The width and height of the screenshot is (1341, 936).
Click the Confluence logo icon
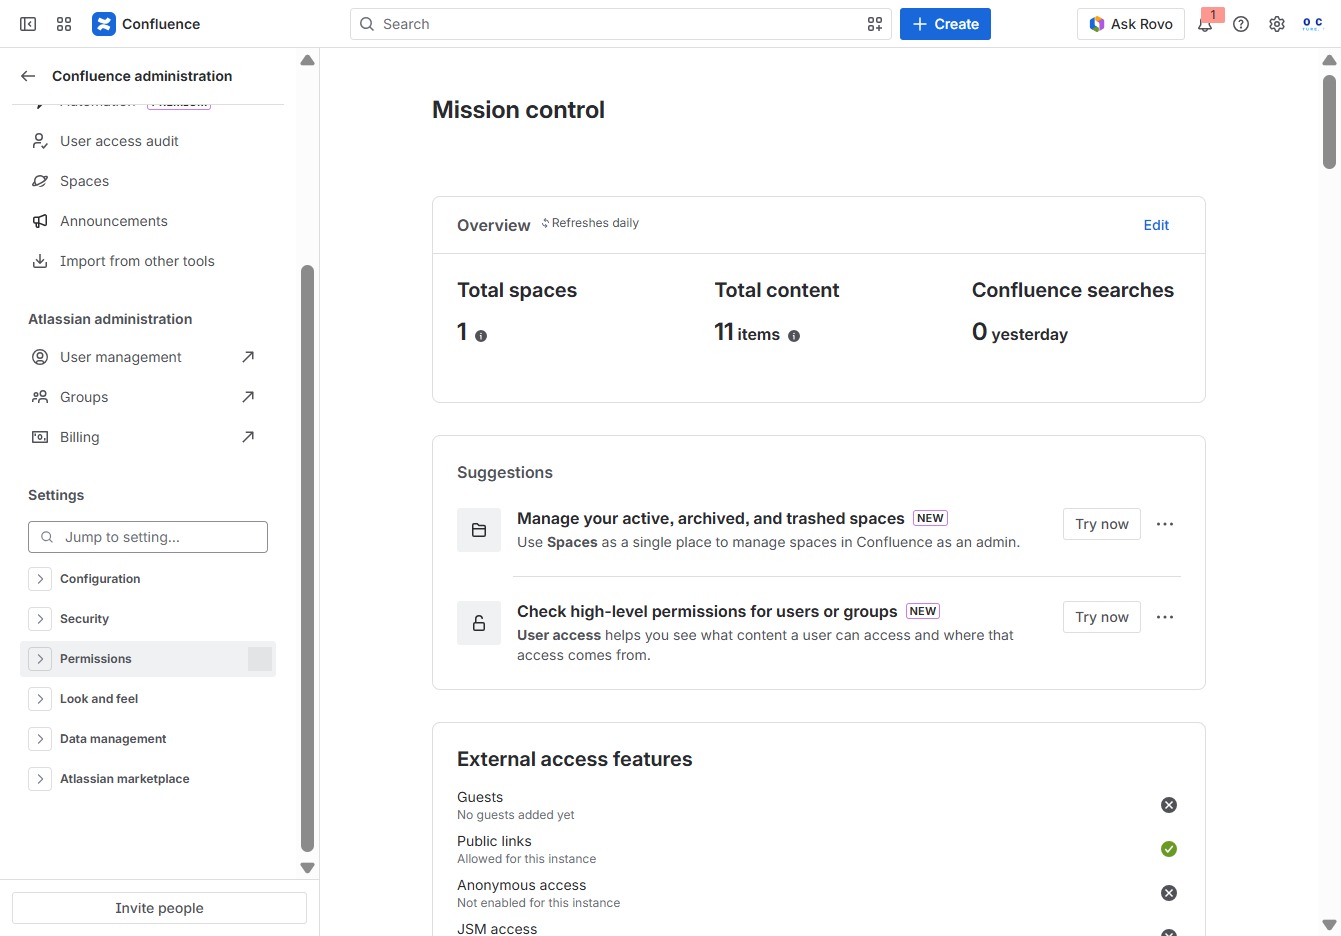[104, 24]
